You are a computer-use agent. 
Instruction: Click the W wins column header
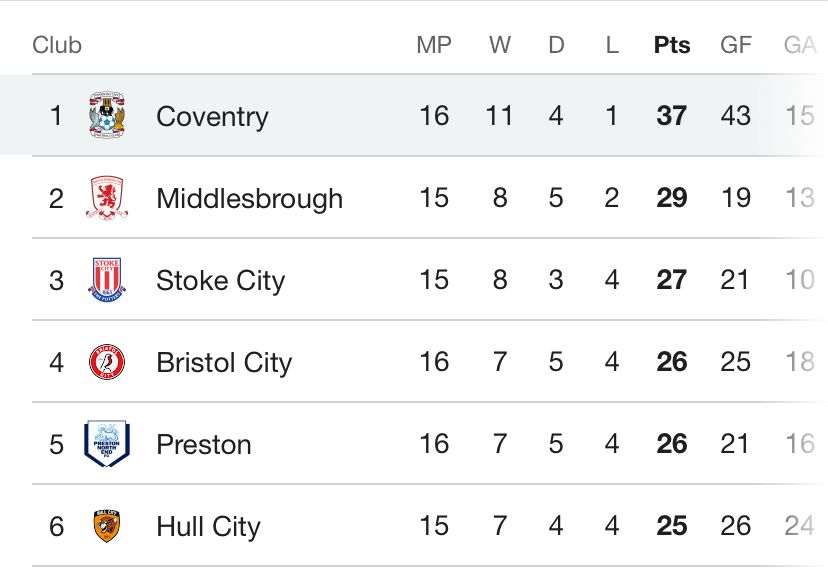[500, 45]
